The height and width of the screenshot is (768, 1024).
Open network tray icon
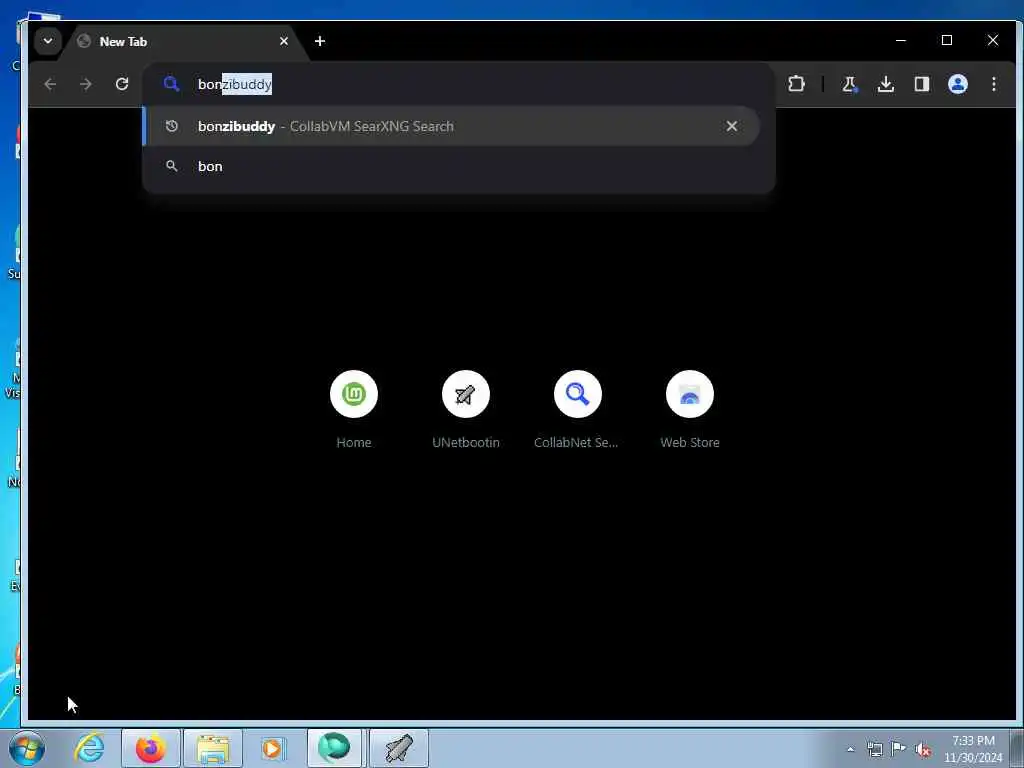(874, 750)
